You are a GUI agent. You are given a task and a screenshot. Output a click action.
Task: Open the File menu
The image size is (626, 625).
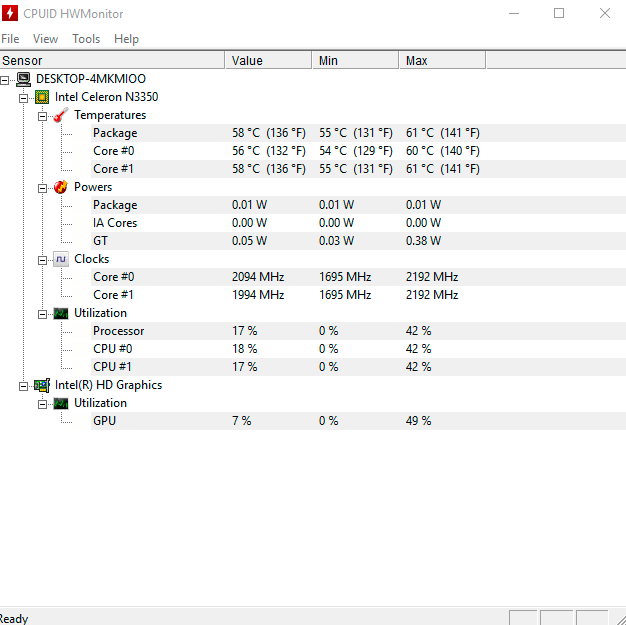pos(9,39)
